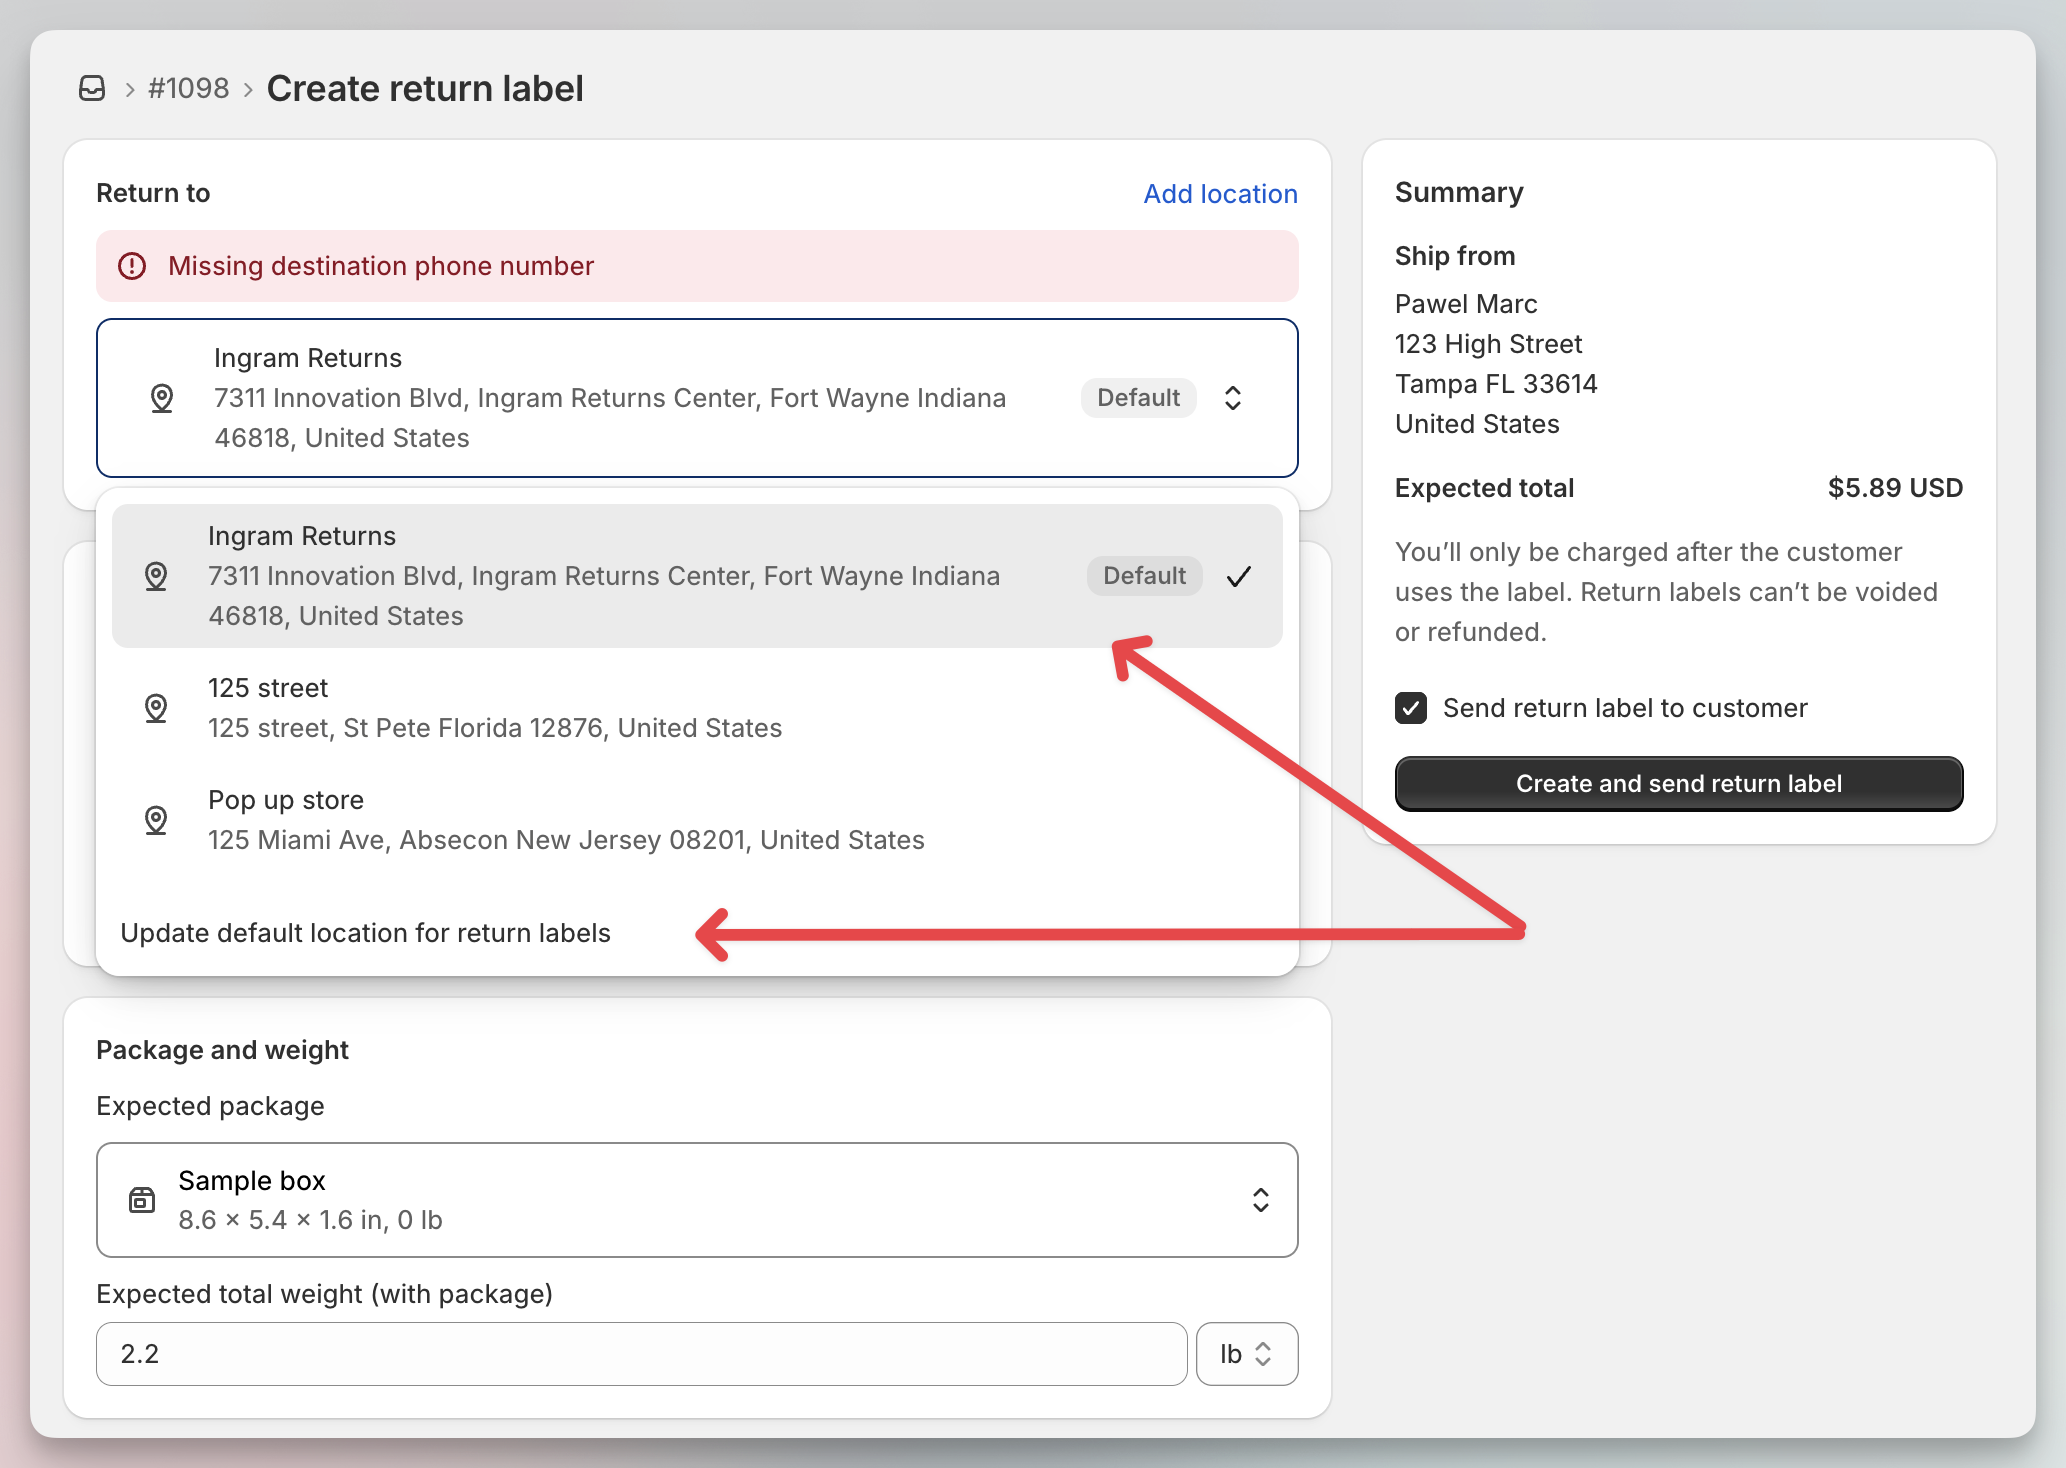This screenshot has height=1468, width=2066.
Task: Collapse the Return to location selector
Action: (x=697, y=398)
